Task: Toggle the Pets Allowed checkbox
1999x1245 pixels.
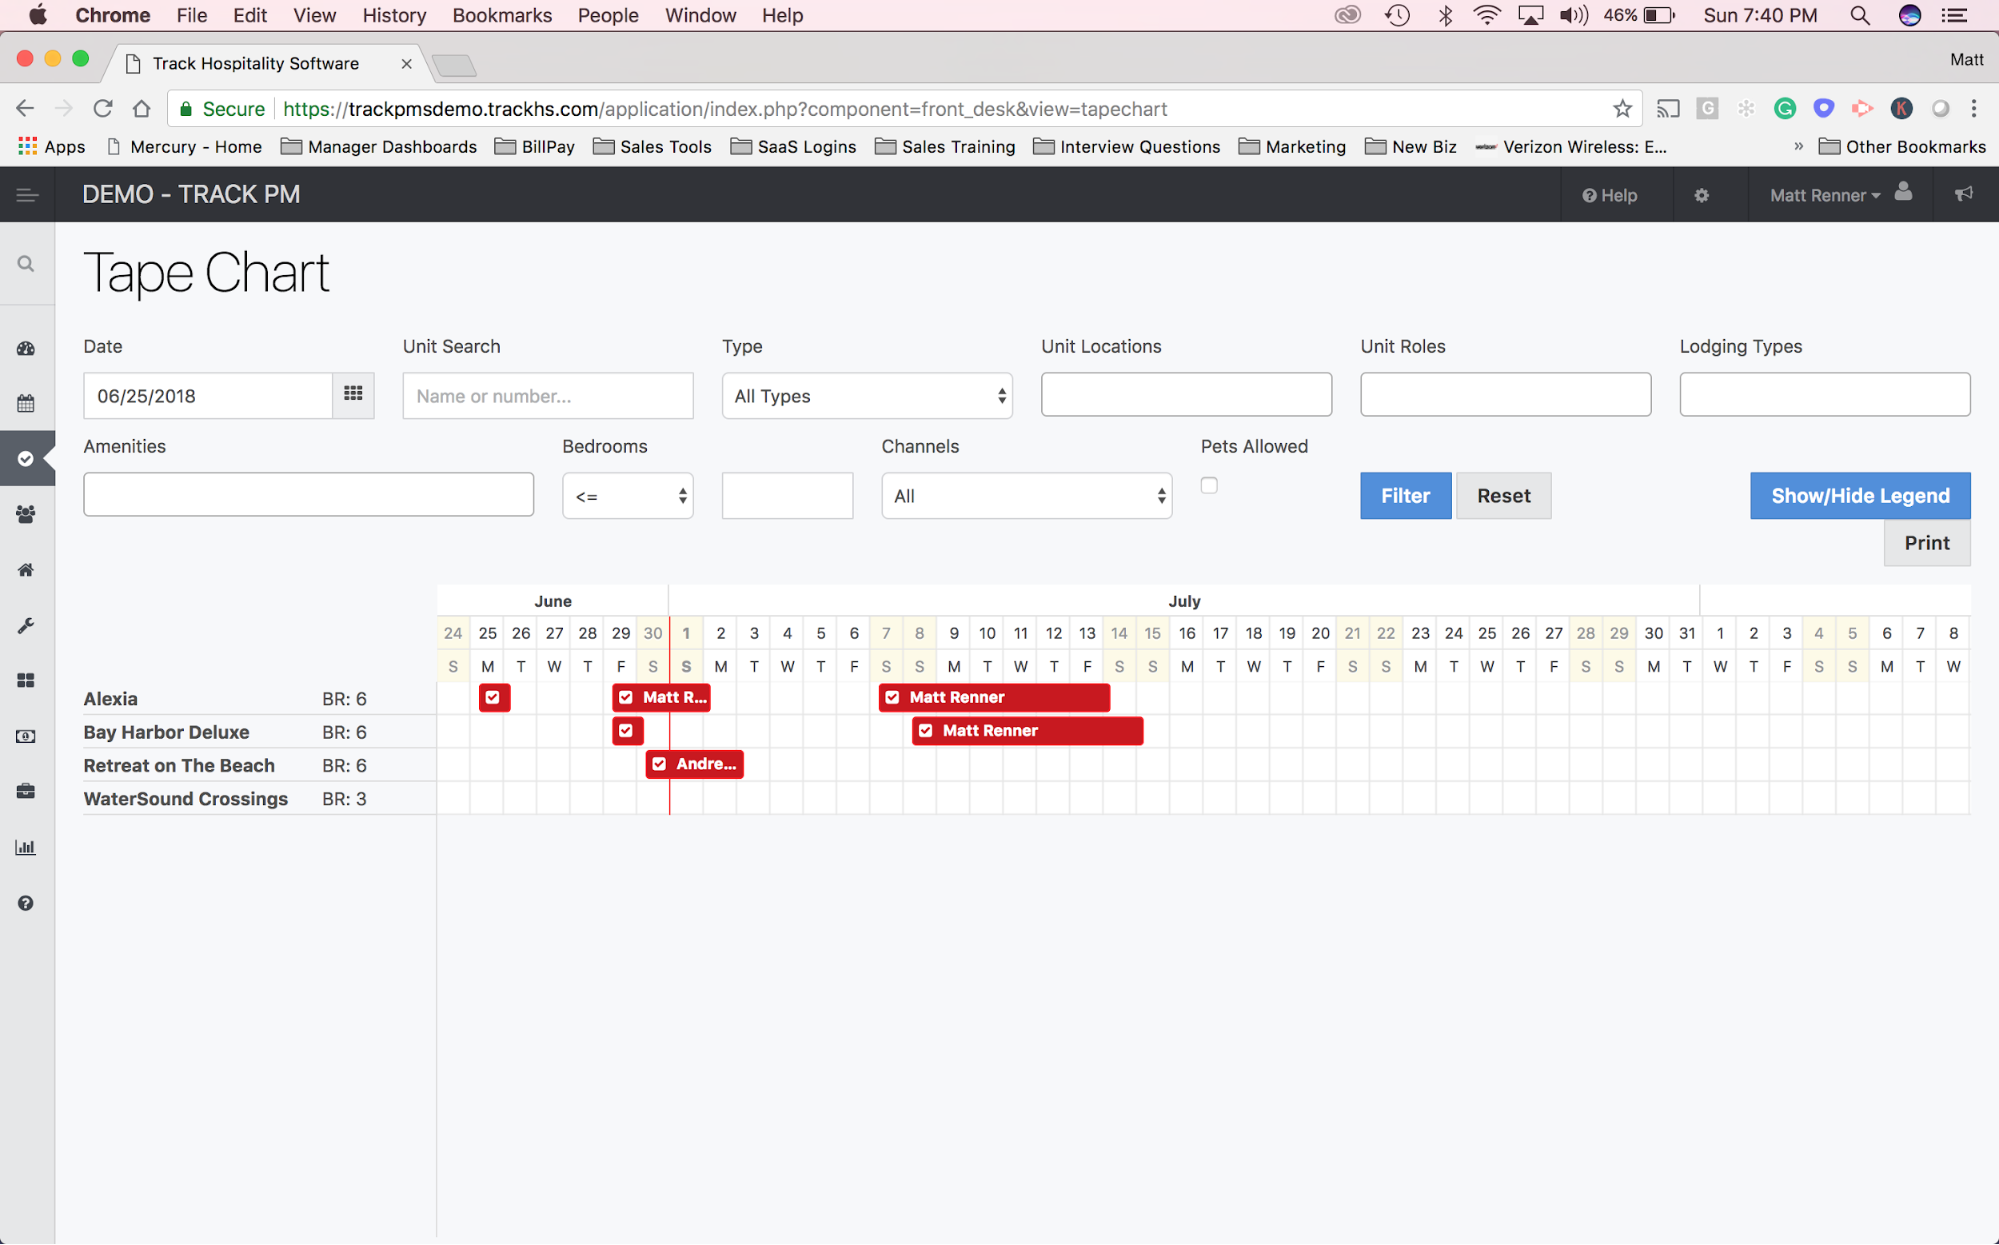Action: coord(1209,486)
